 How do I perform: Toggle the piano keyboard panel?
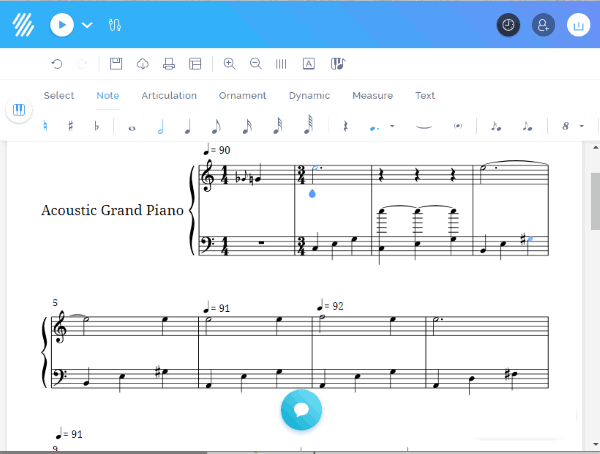(18, 110)
